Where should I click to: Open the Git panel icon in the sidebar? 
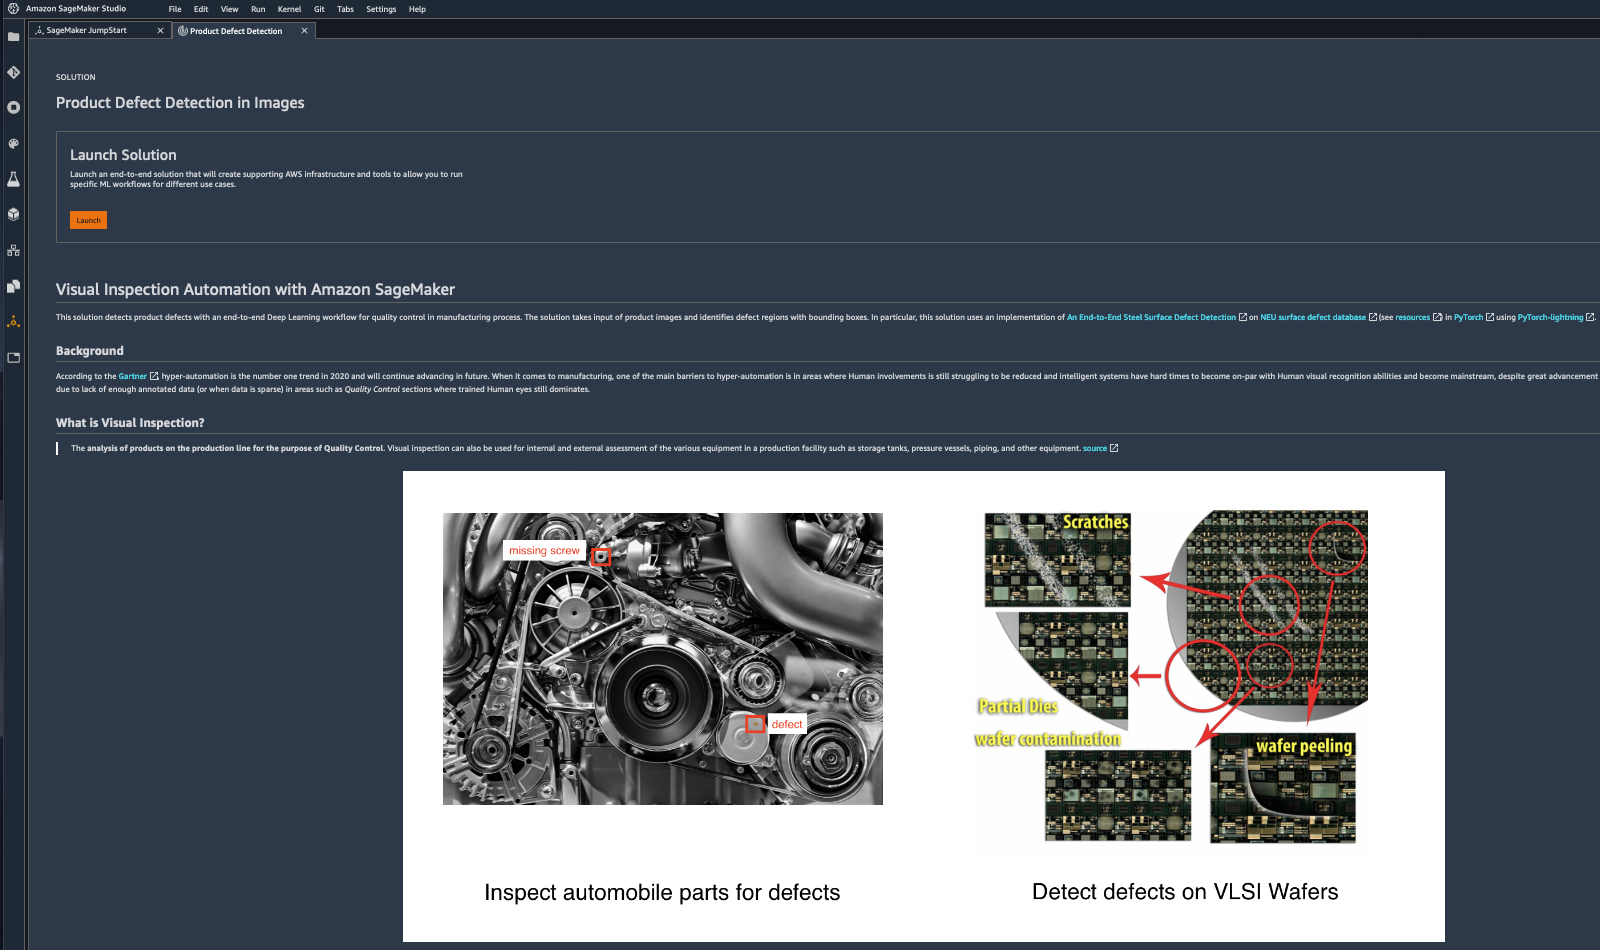13,72
